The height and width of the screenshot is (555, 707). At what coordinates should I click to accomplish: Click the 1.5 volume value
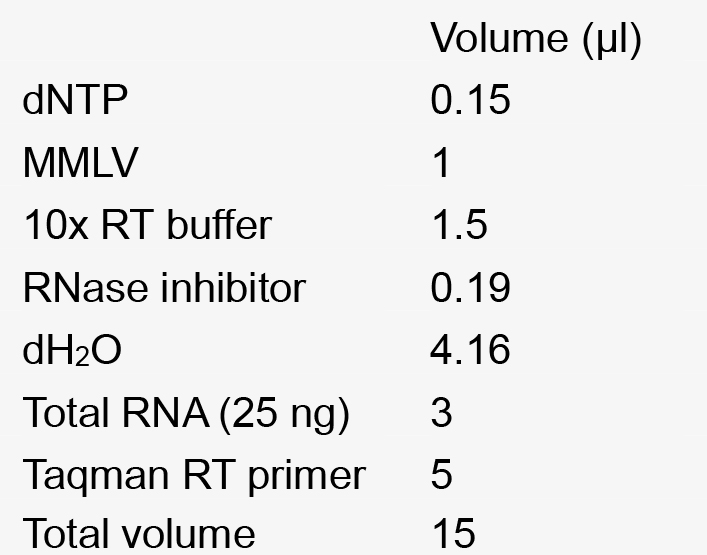[460, 225]
